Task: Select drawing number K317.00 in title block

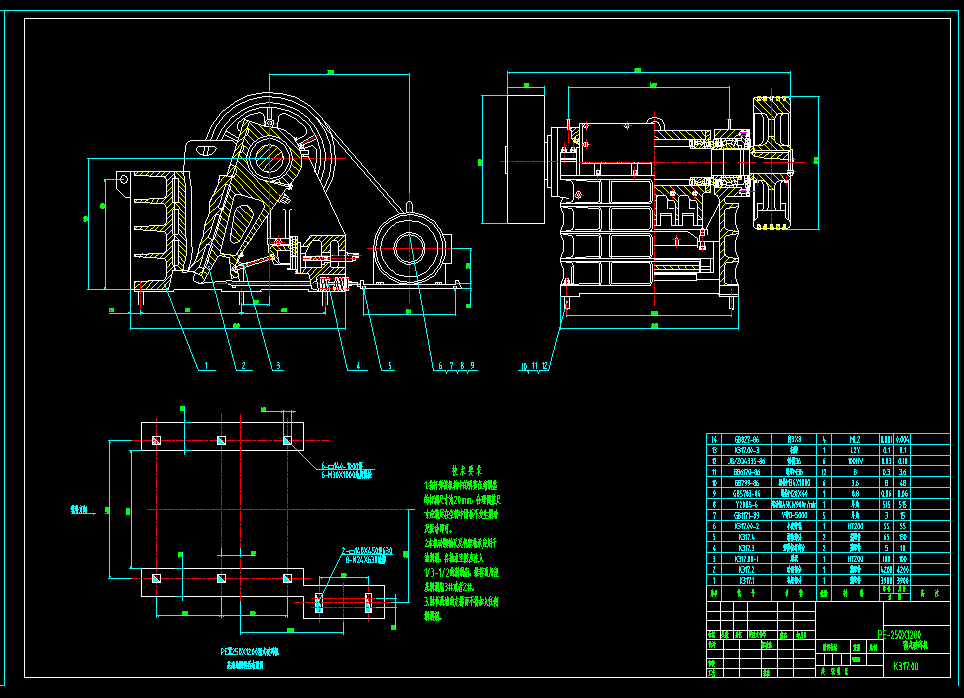Action: click(x=906, y=666)
